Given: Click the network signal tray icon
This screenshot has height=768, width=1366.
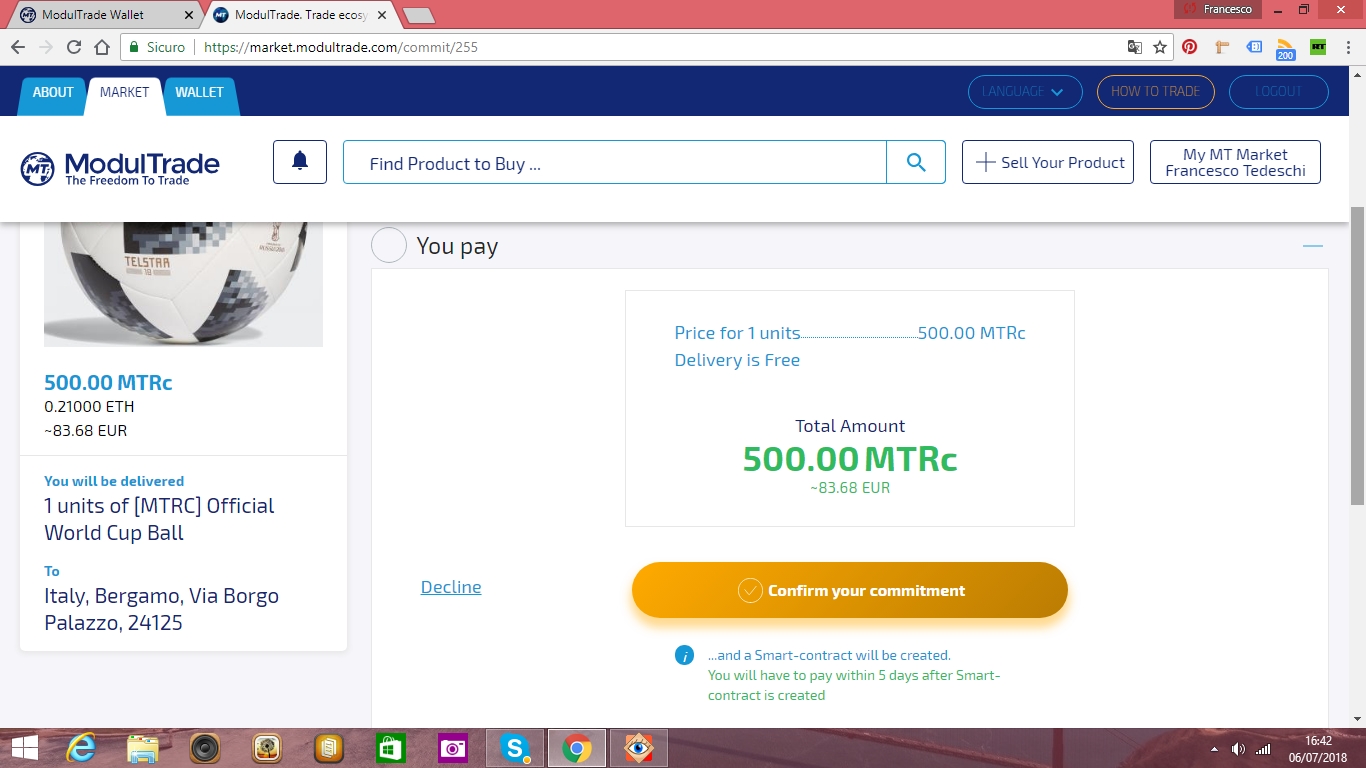Looking at the screenshot, I should [1263, 749].
